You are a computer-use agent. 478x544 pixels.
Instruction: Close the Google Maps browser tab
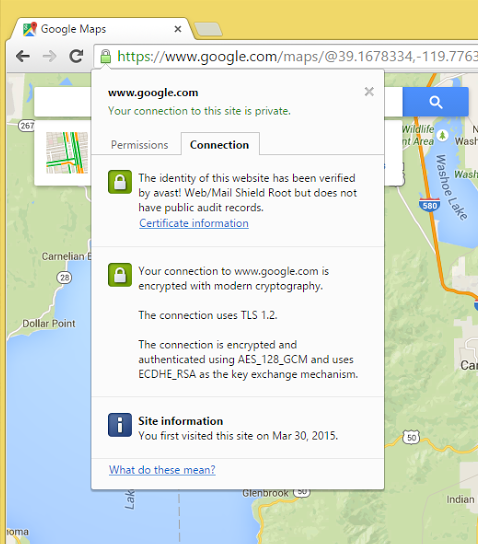(x=178, y=29)
